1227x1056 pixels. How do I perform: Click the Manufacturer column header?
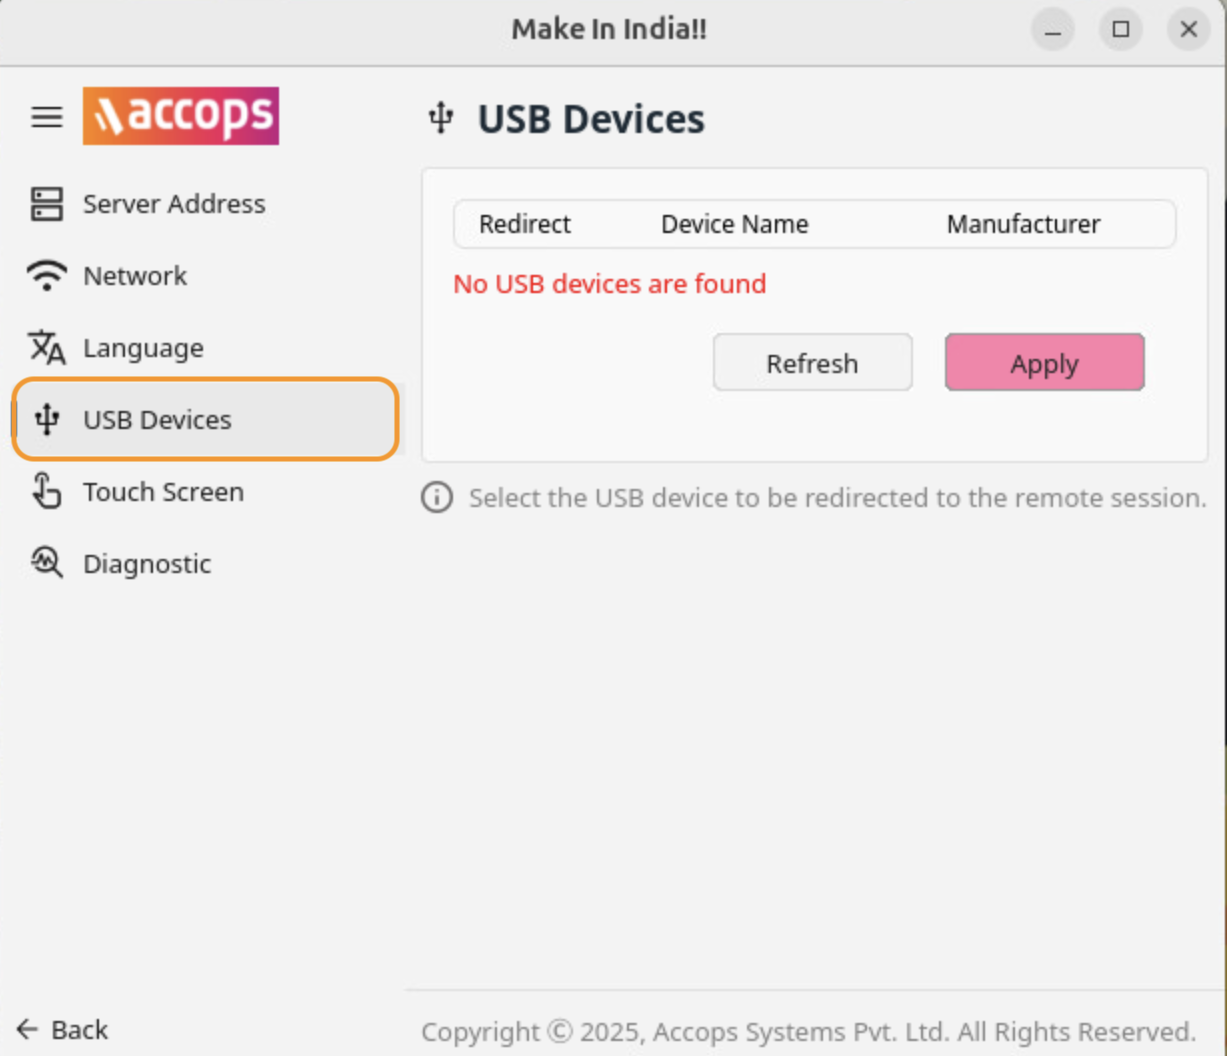pos(1023,224)
